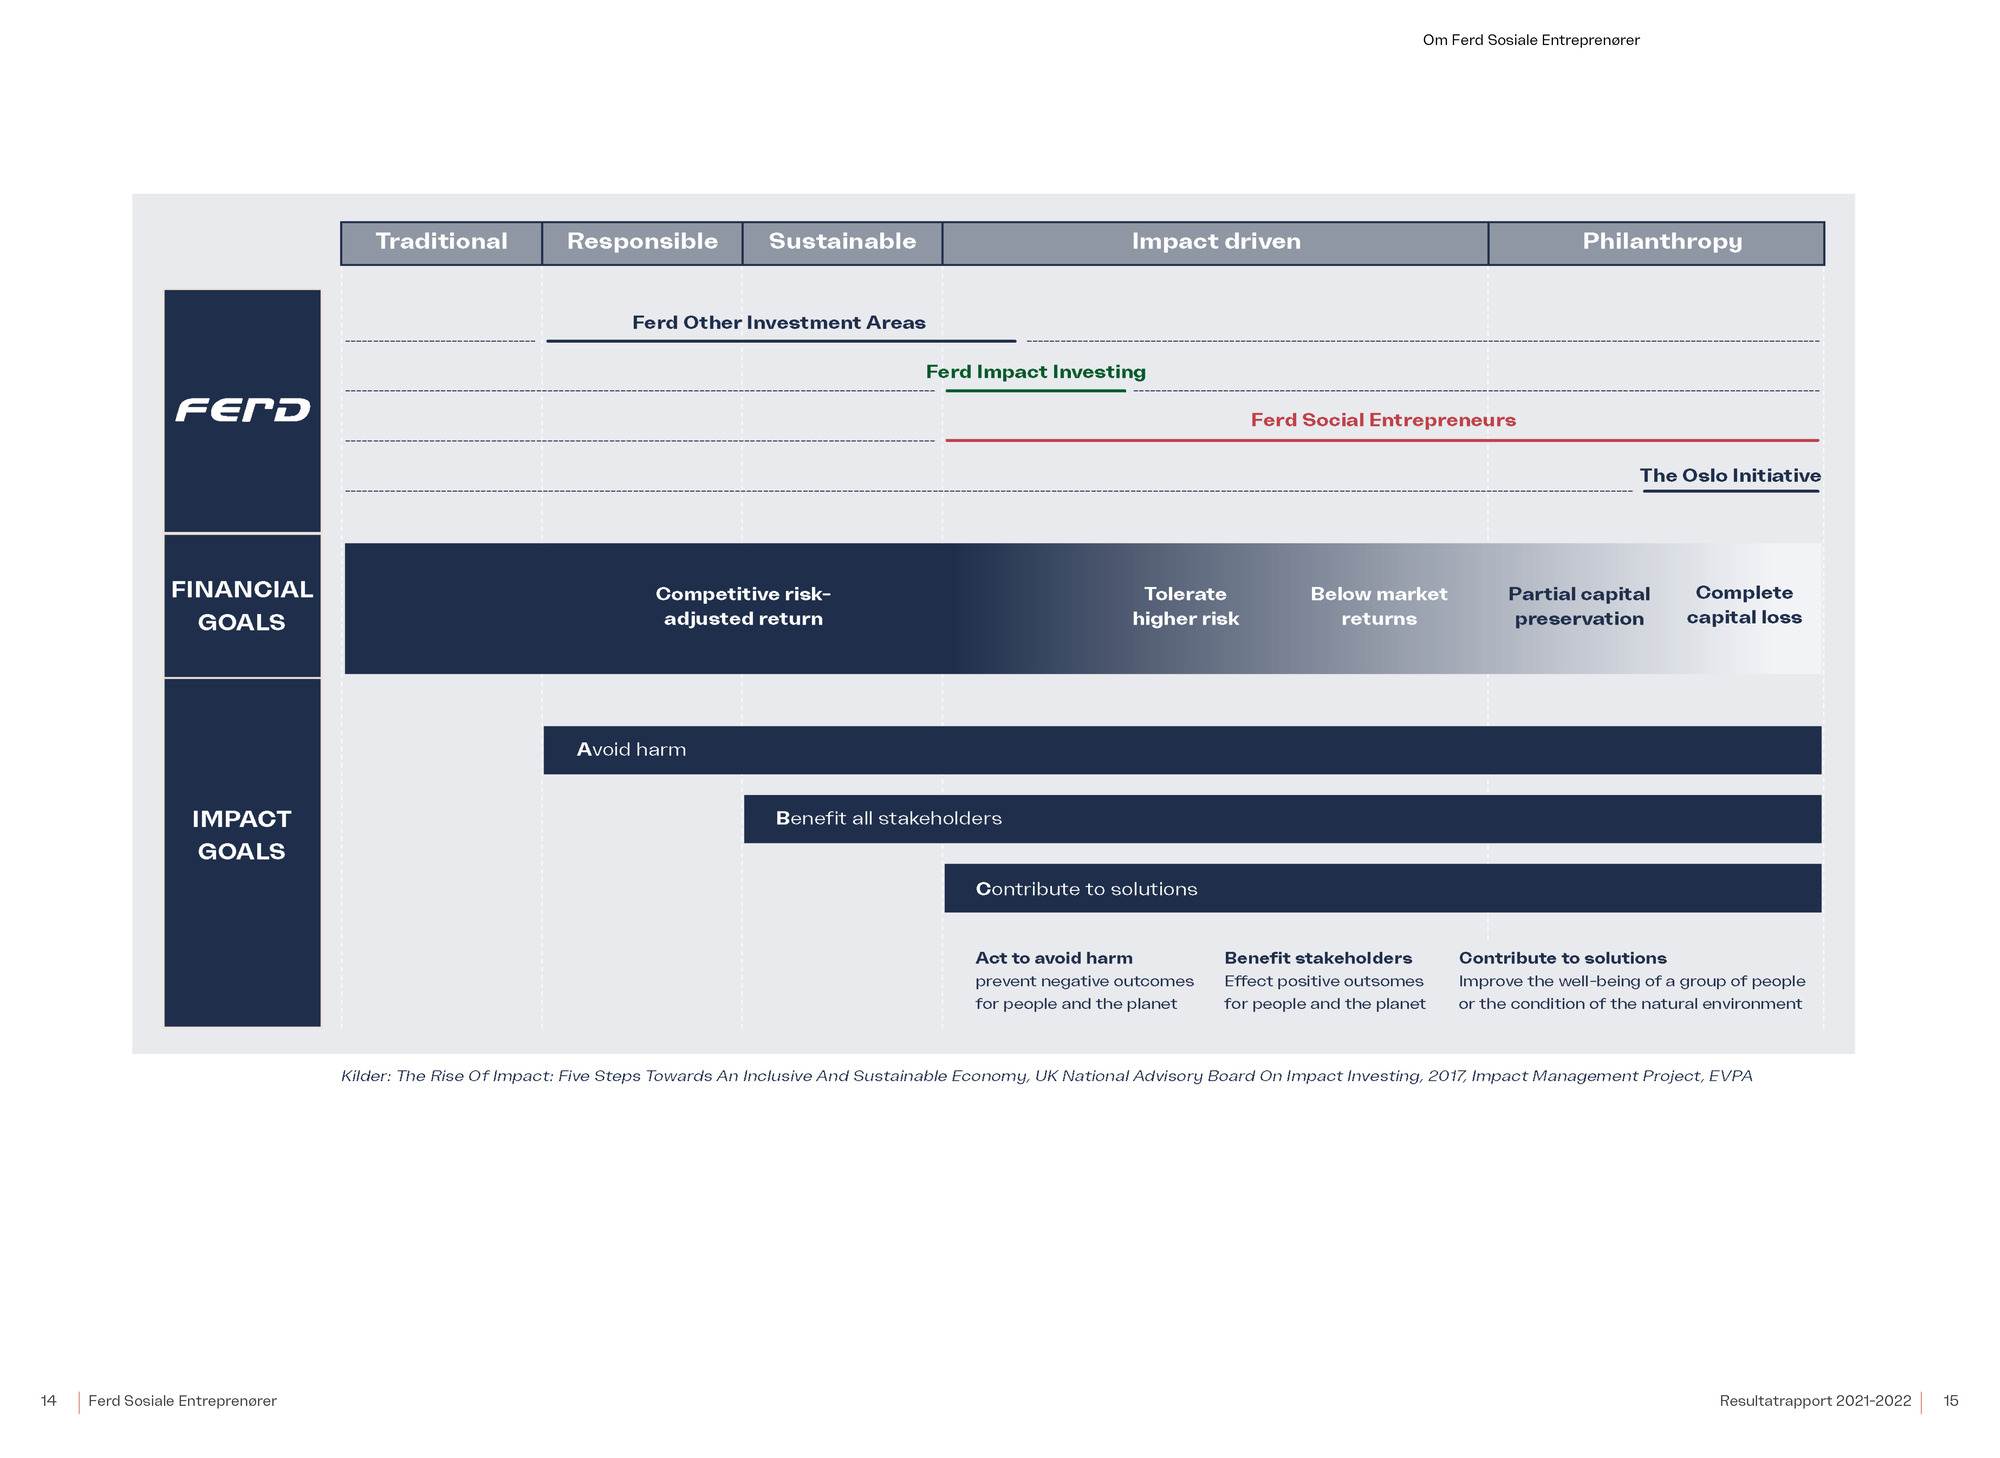2000x1458 pixels.
Task: Select the Impact driven column header
Action: pos(1215,243)
